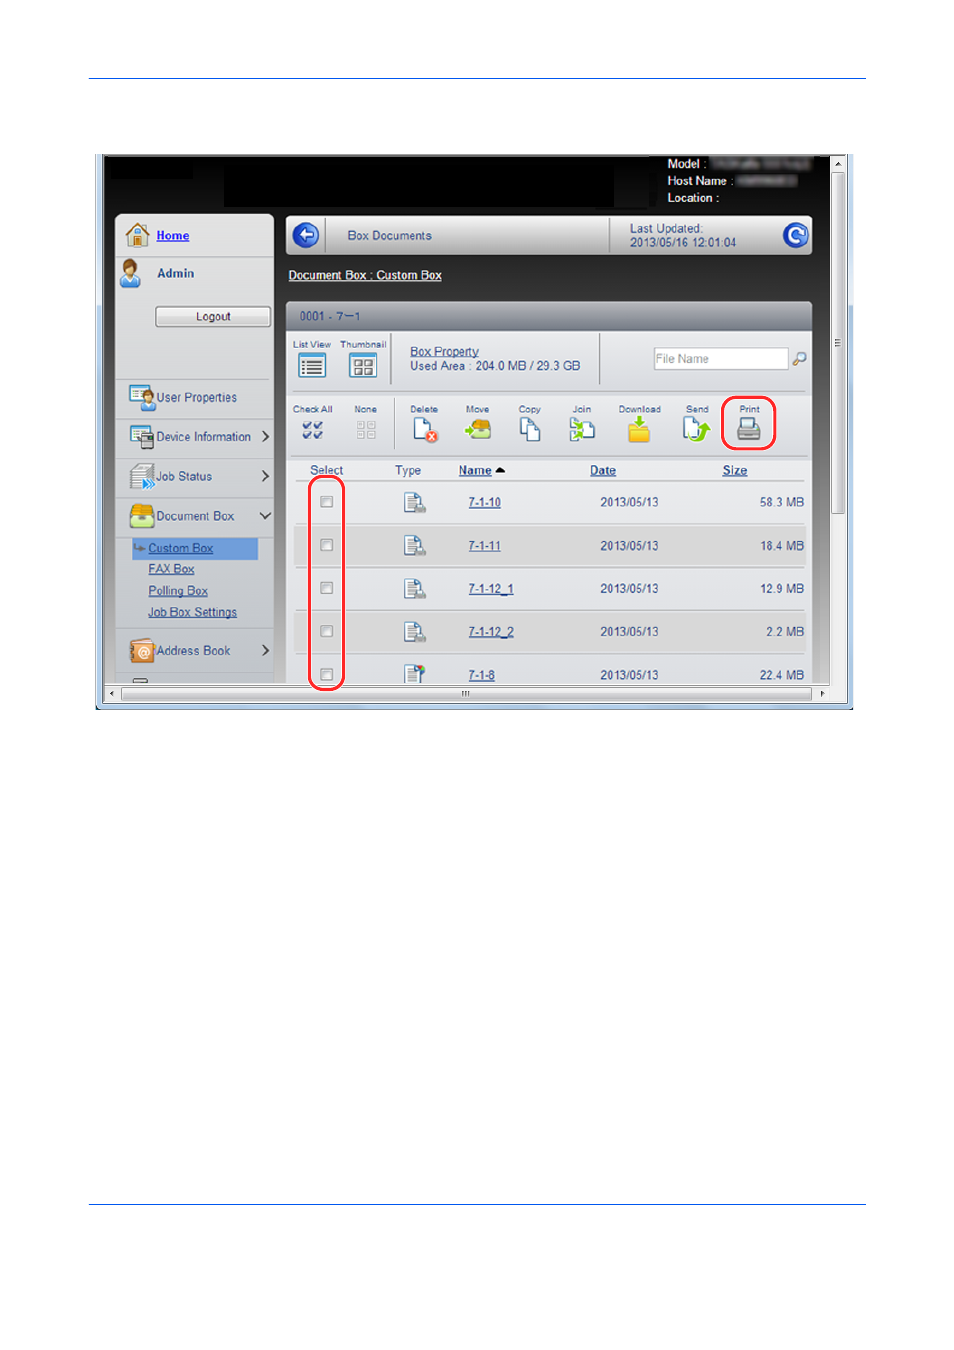Open User Properties menu item
Image resolution: width=954 pixels, height=1350 pixels.
[195, 398]
